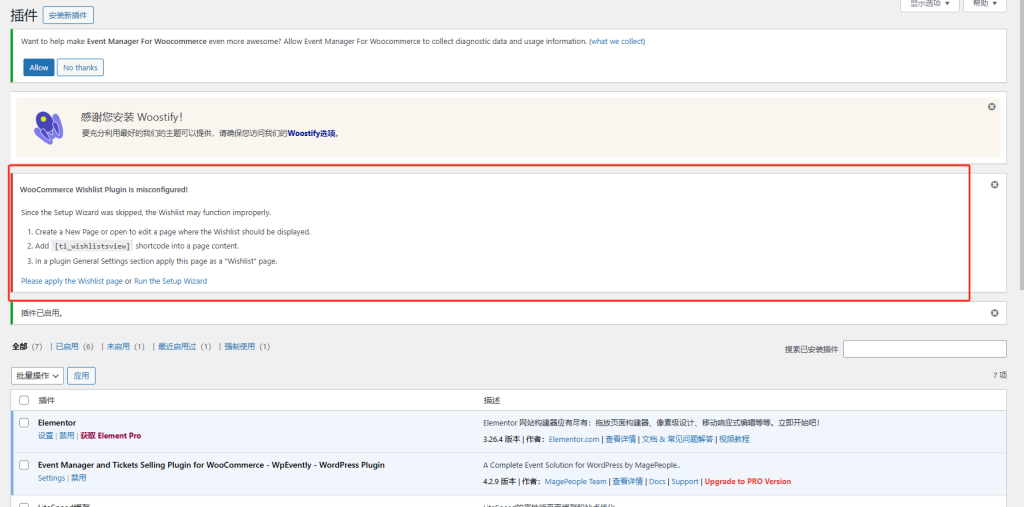Click the Allow button
Image resolution: width=1024 pixels, height=507 pixels.
39,67
